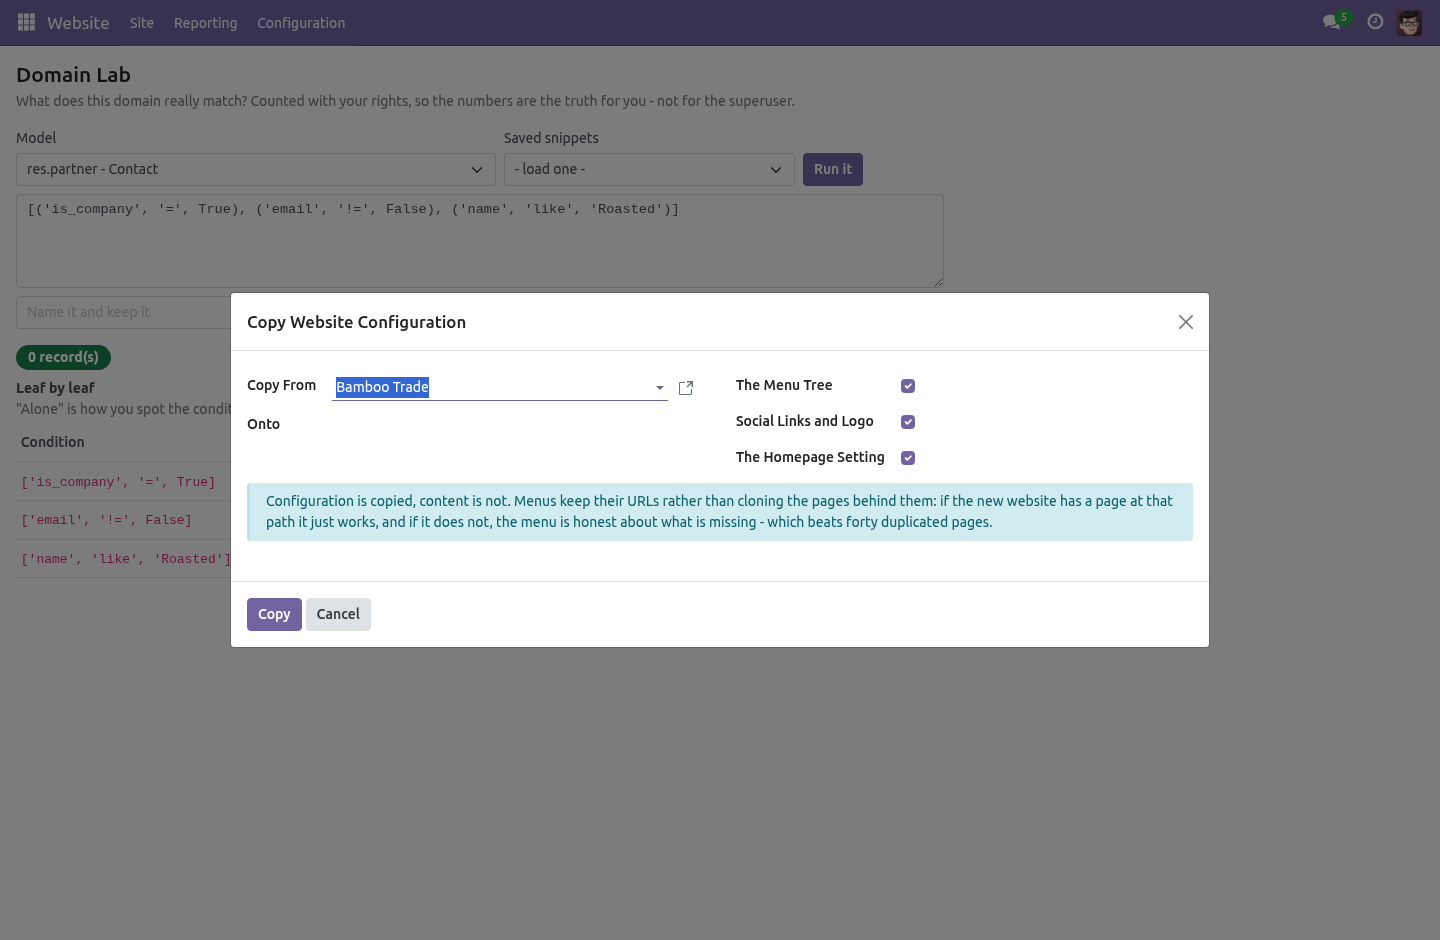1440x940 pixels.
Task: Open the Saved snippets dropdown
Action: [649, 169]
